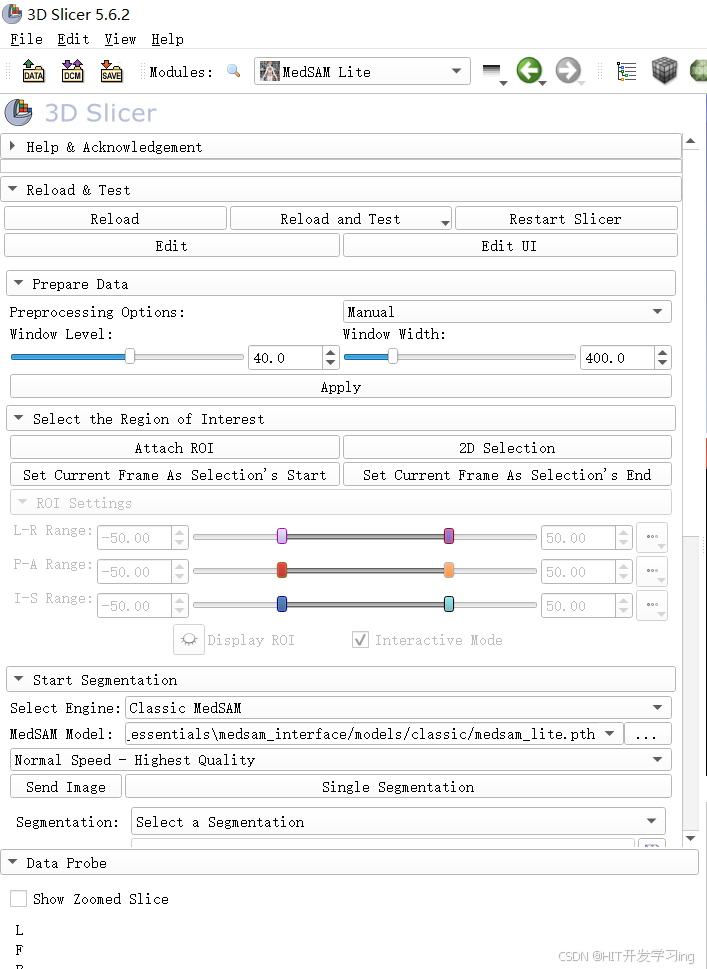Click the Edit button under Reload

tap(171, 246)
